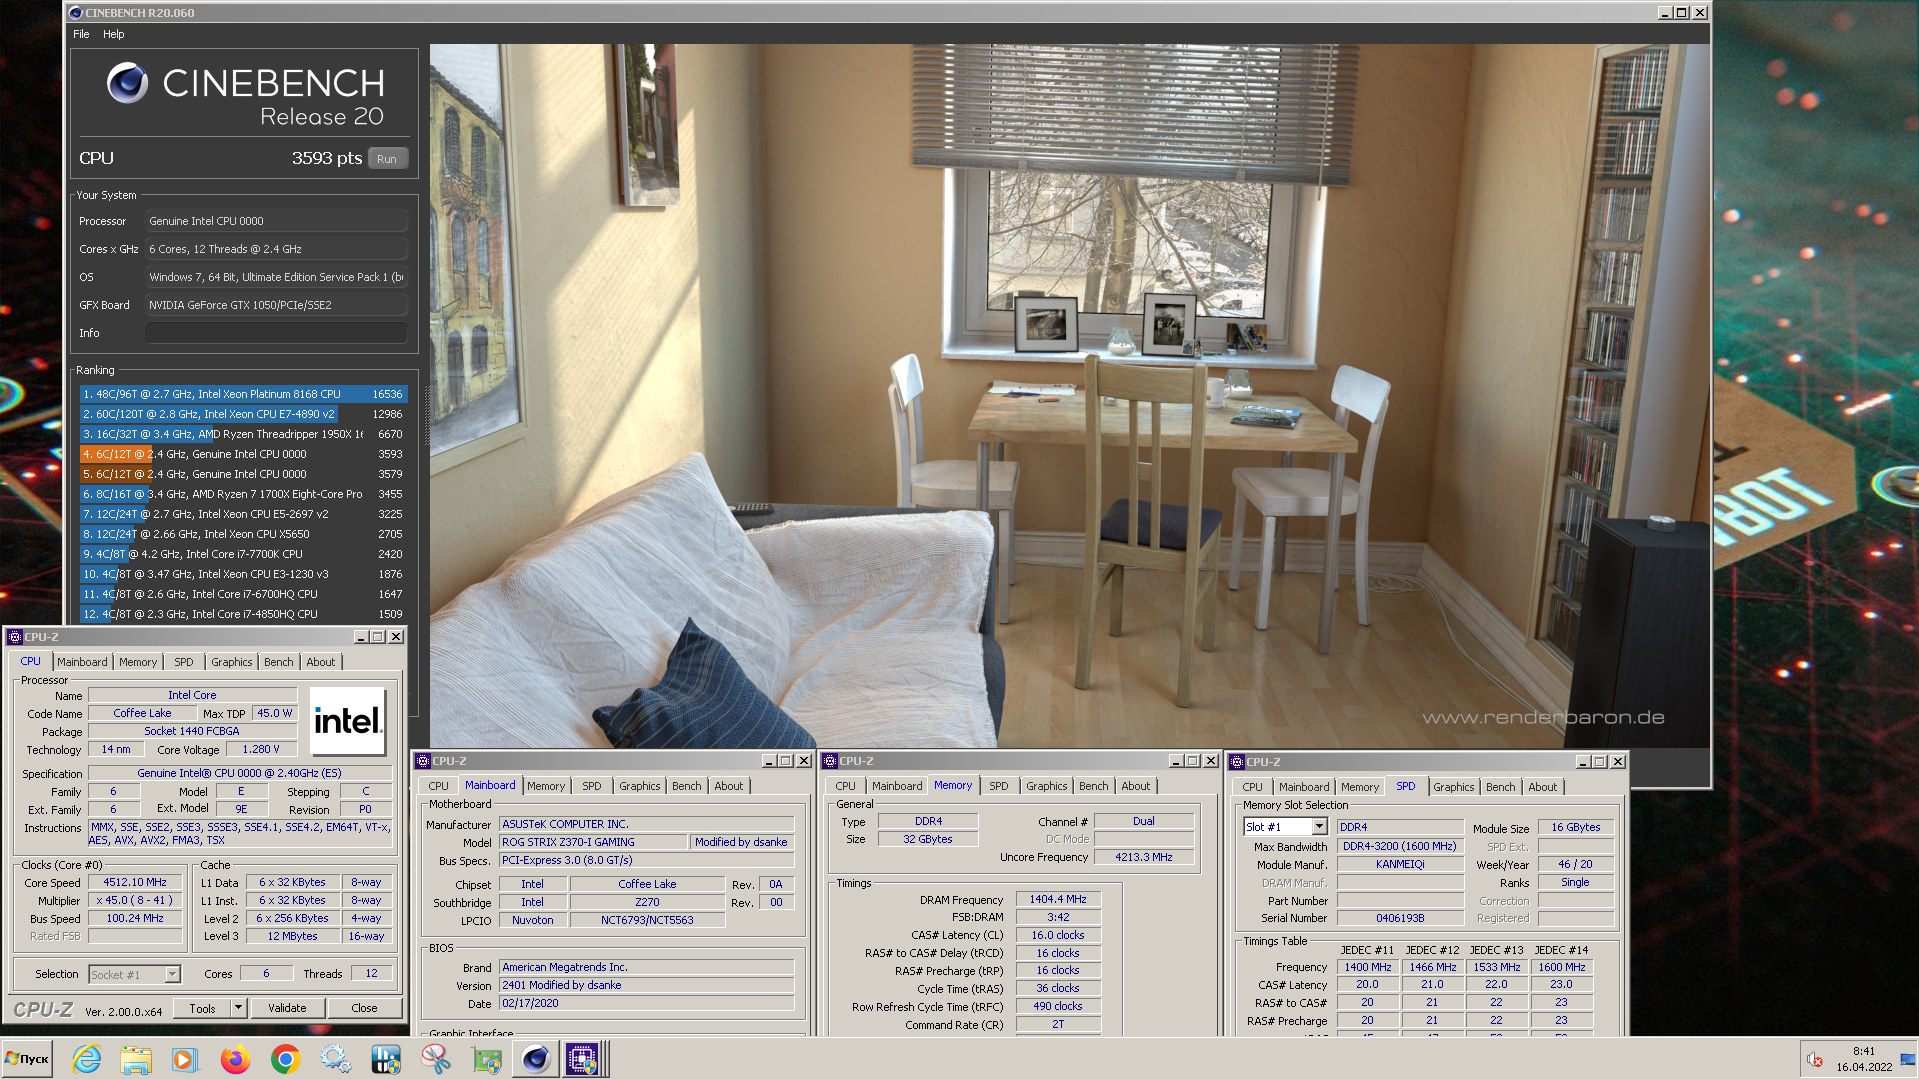This screenshot has width=1919, height=1079.
Task: Open Memory tab in CPU-Z CPU window
Action: click(138, 662)
